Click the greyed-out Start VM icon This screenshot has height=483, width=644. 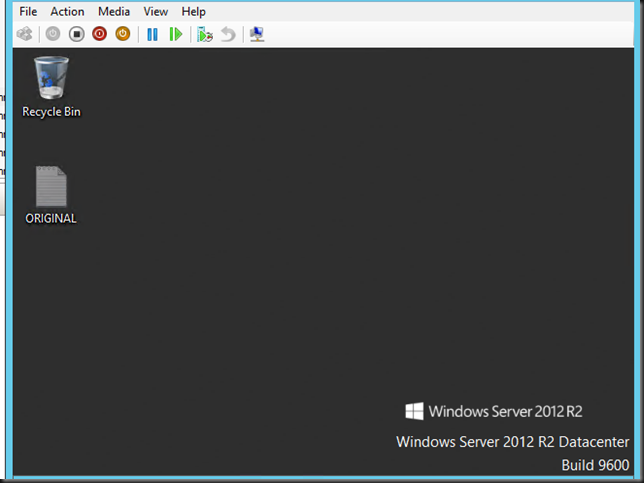pos(53,34)
